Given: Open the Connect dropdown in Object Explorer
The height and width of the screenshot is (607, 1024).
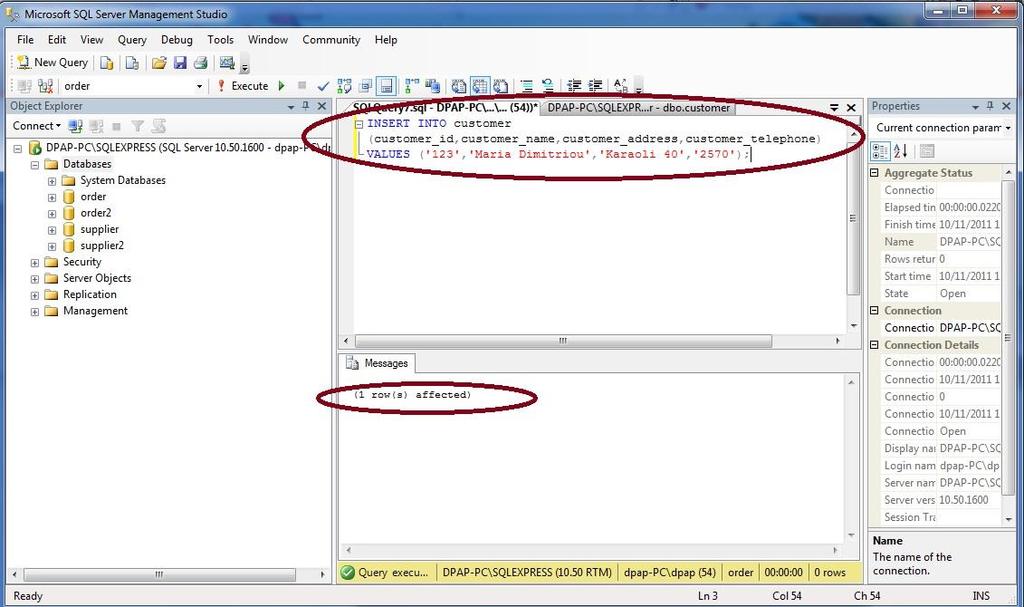Looking at the screenshot, I should tap(37, 125).
